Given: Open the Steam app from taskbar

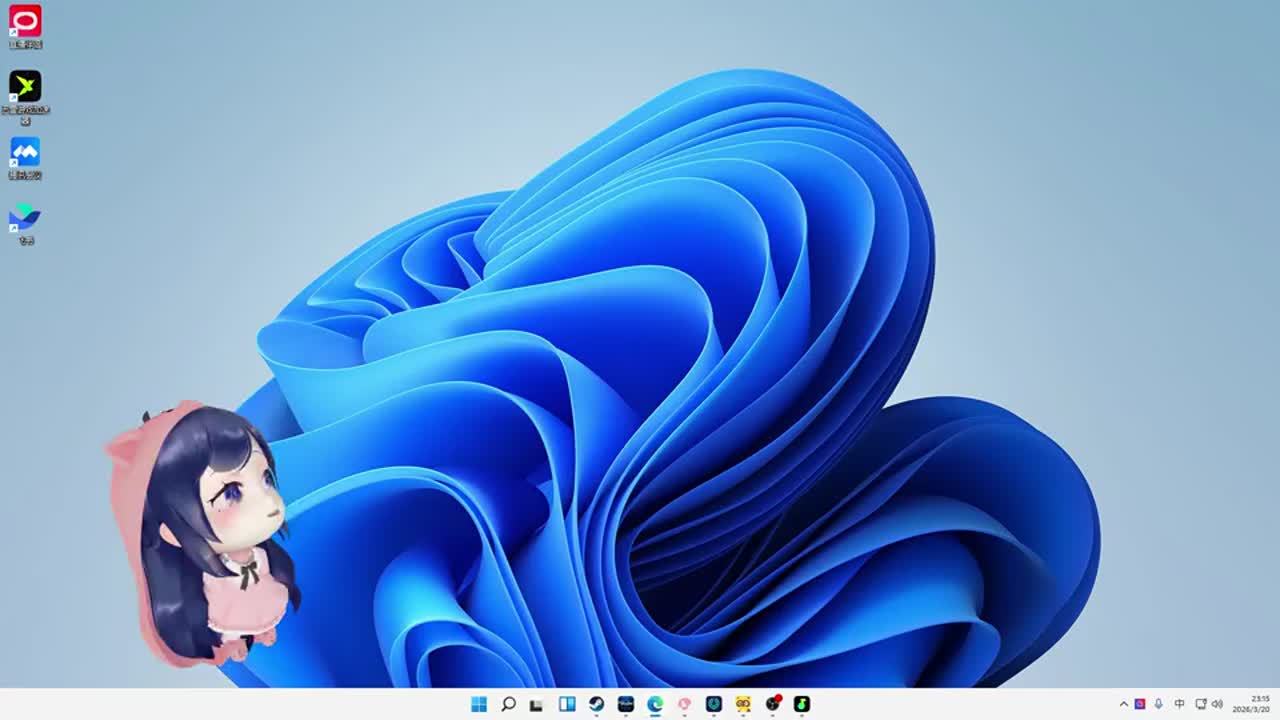Looking at the screenshot, I should 596,704.
